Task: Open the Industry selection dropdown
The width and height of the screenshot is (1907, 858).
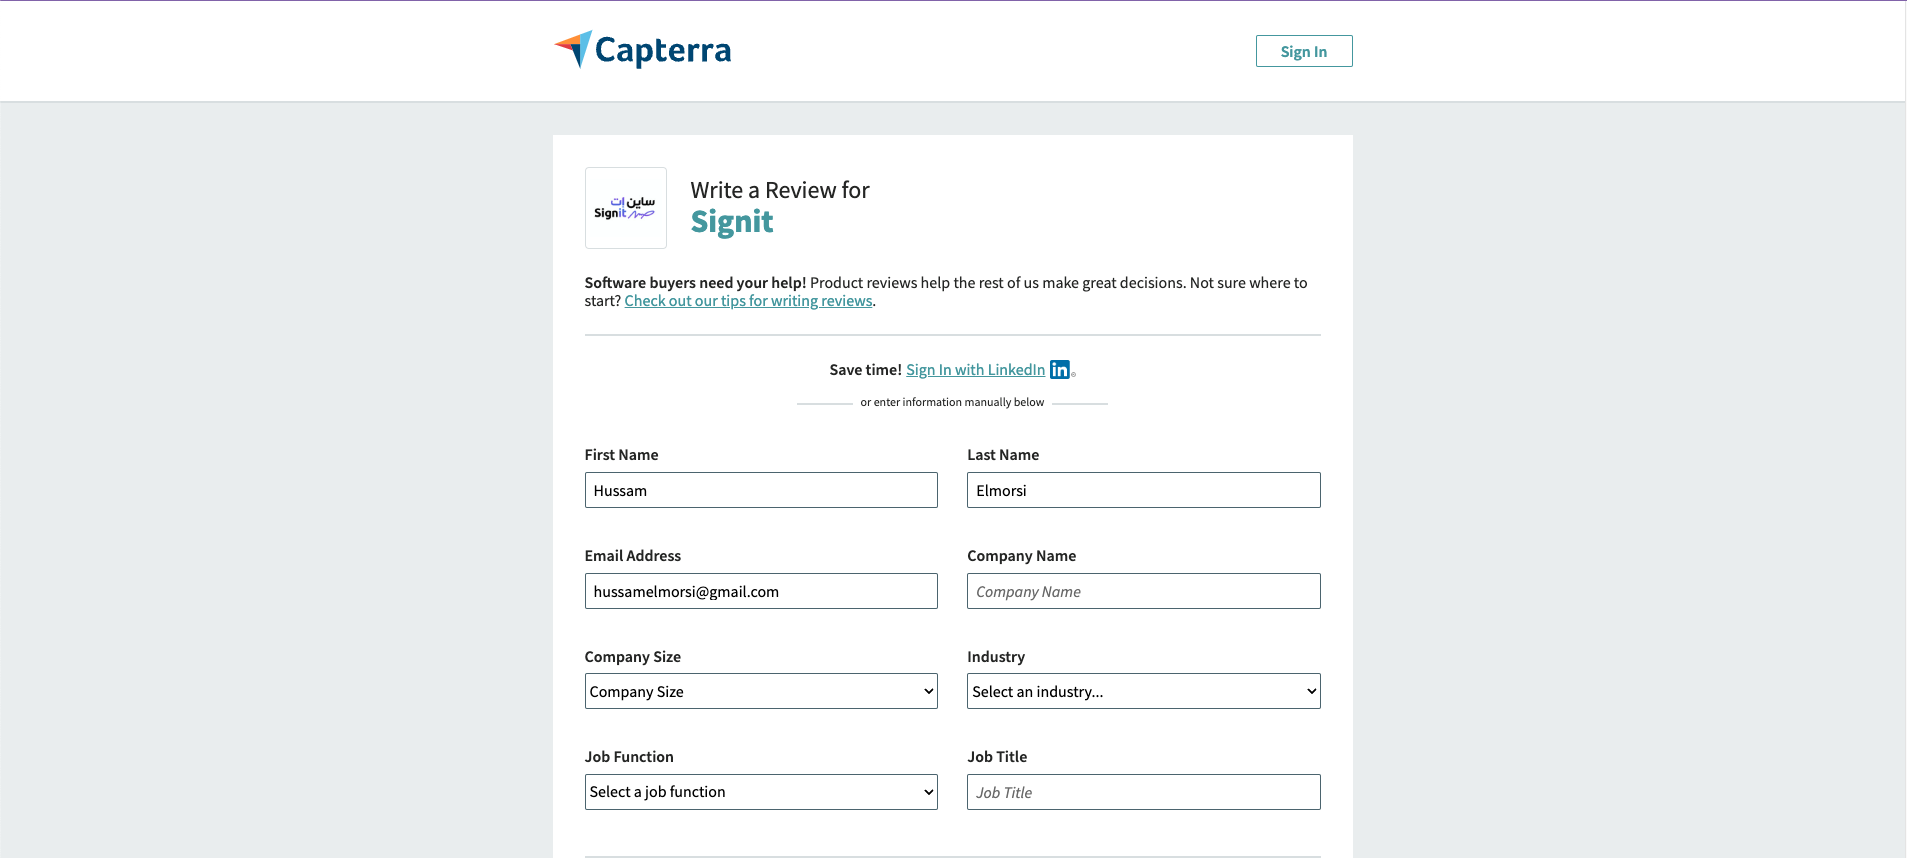Action: click(1143, 691)
